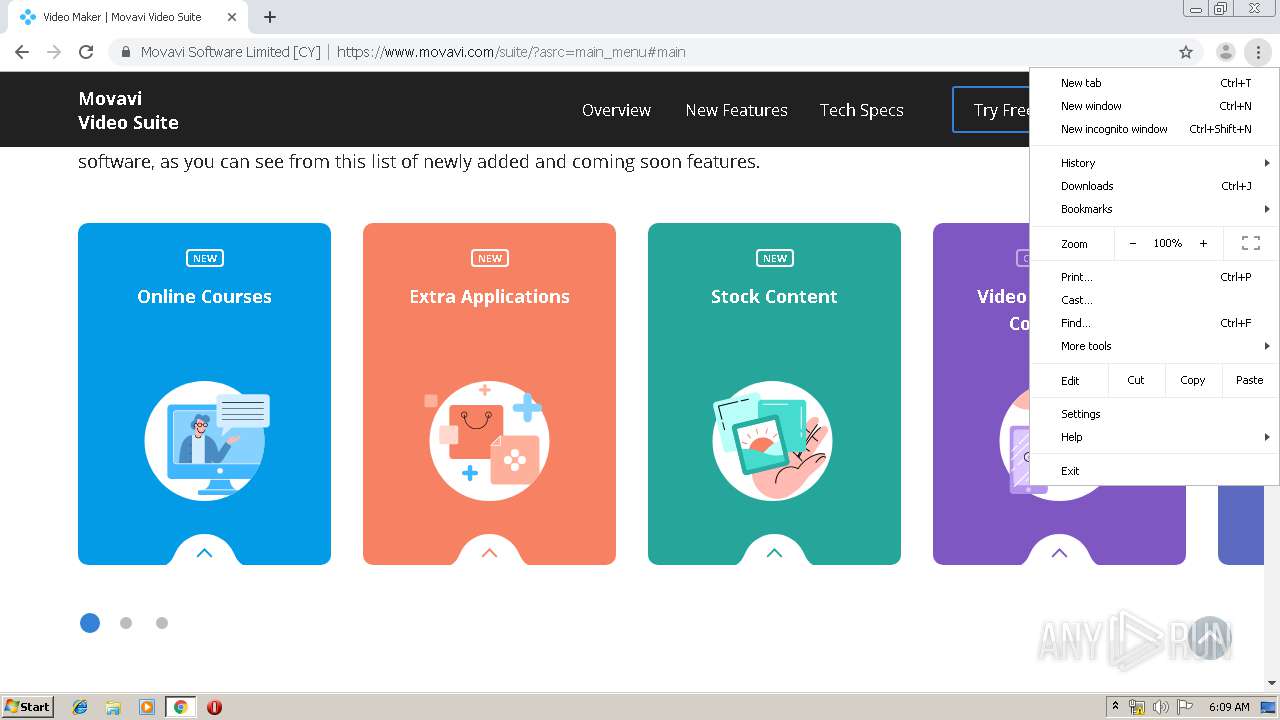Open the volume speaker tray icon
1280x720 pixels.
[1161, 707]
